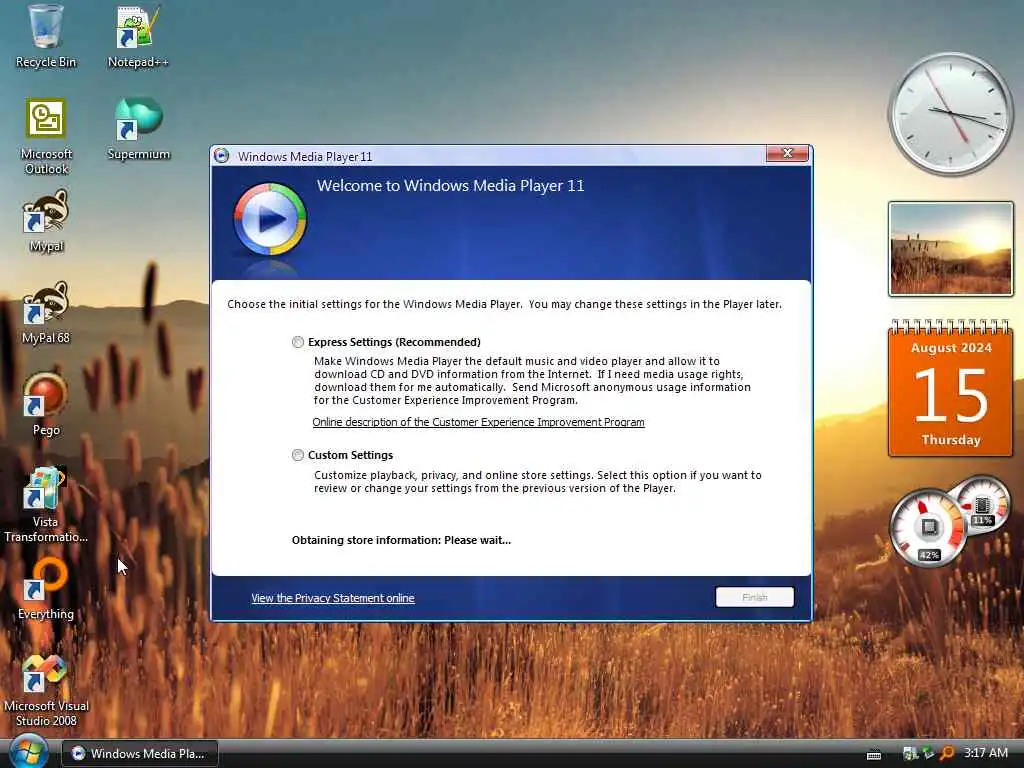Viewport: 1024px width, 768px height.
Task: Open the Supermium desktop shortcut
Action: pyautogui.click(x=138, y=129)
